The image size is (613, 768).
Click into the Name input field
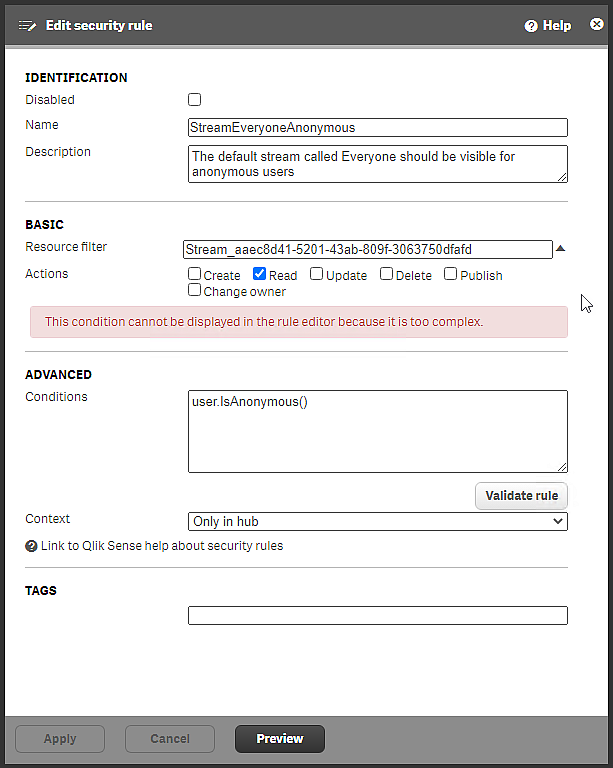tap(377, 128)
